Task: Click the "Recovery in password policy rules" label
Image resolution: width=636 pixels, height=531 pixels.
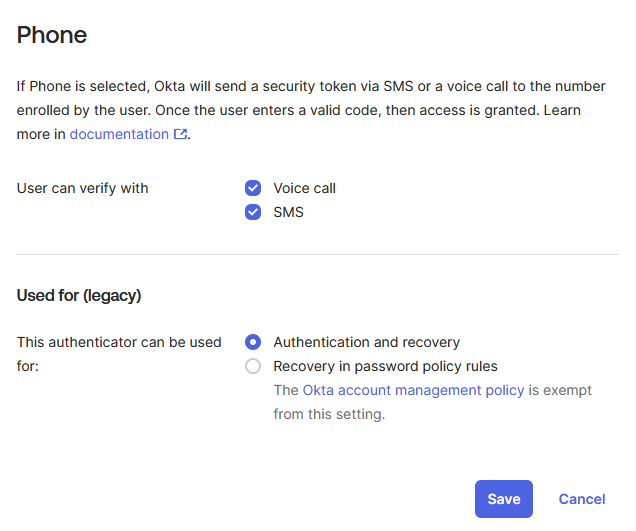Action: (385, 366)
